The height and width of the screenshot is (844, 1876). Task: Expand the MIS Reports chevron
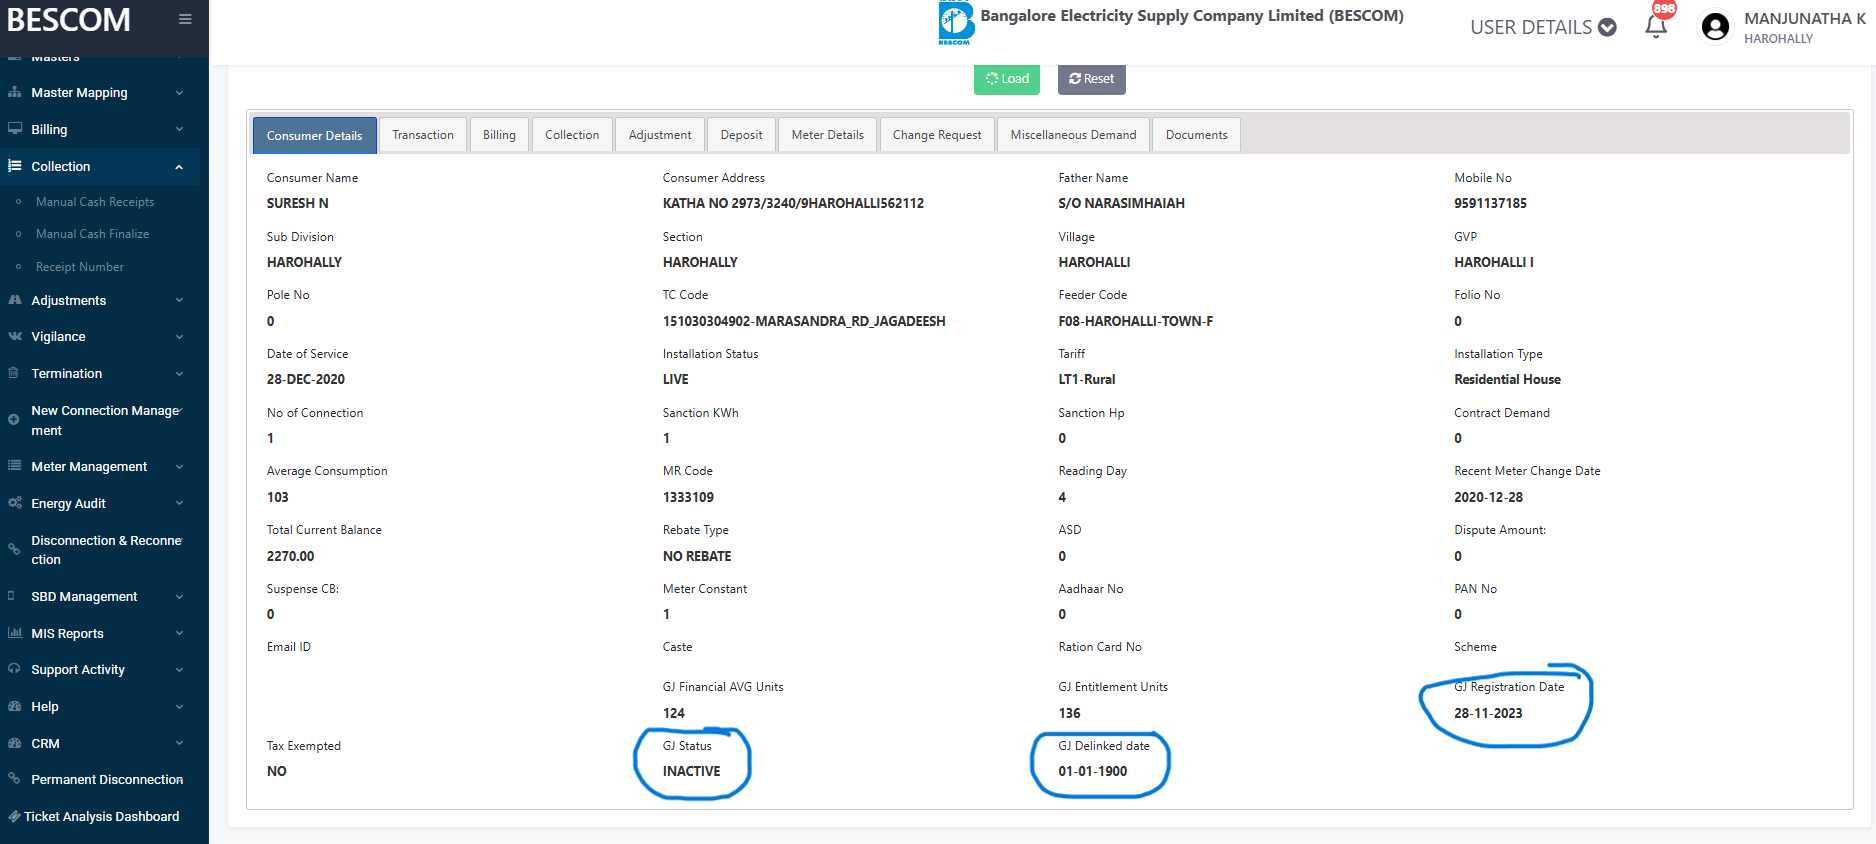(x=180, y=633)
